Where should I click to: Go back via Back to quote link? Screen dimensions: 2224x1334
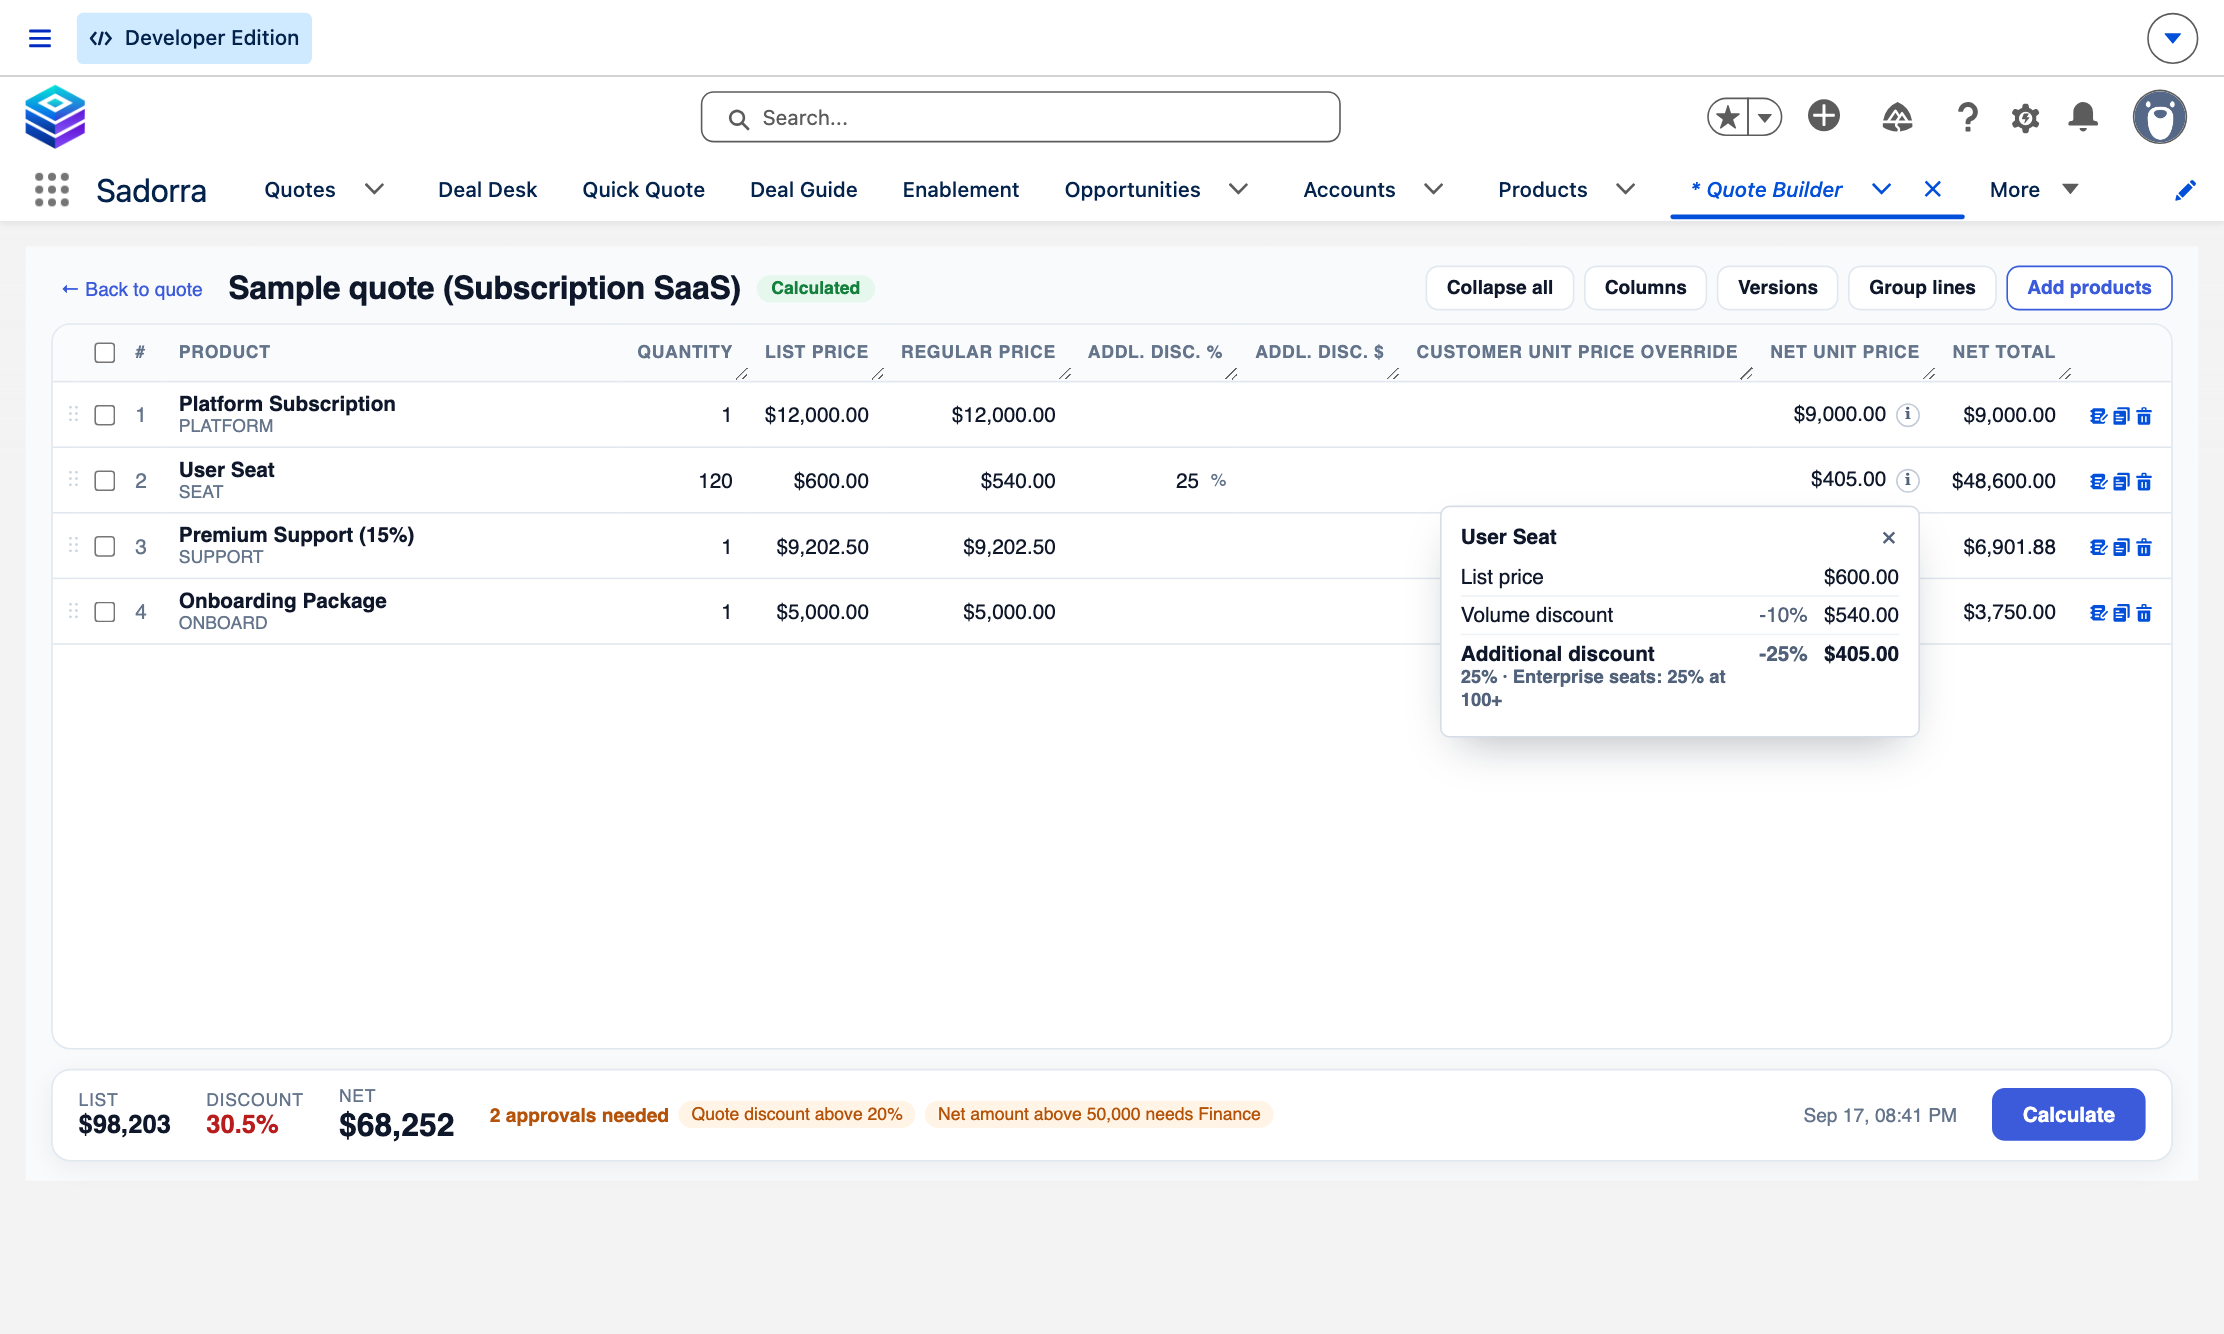tap(132, 289)
